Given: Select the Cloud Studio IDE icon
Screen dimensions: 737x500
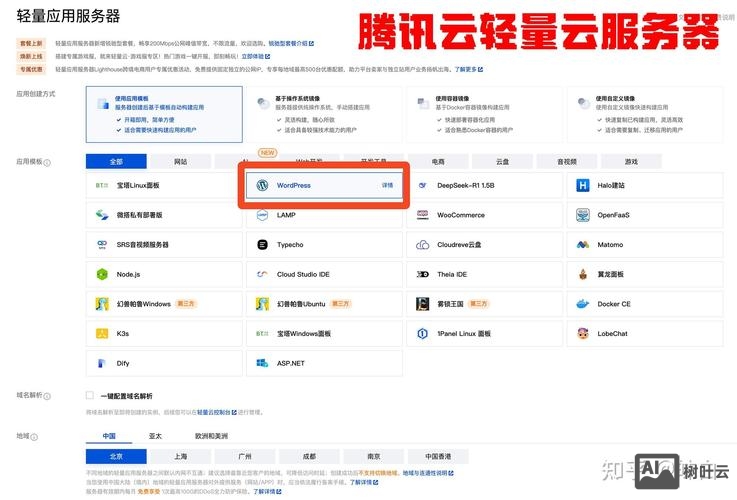Looking at the screenshot, I should pyautogui.click(x=262, y=274).
